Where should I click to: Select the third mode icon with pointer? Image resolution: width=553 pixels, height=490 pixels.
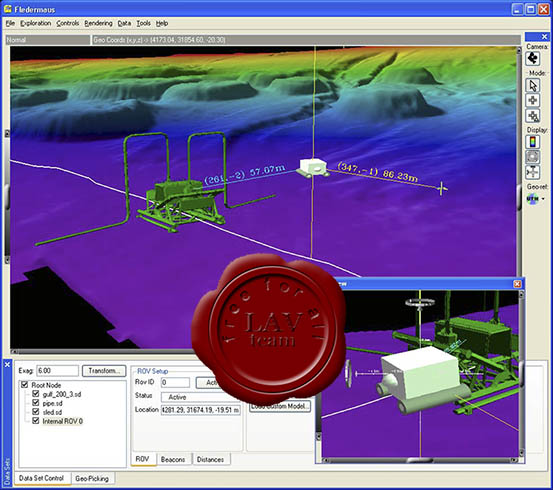click(533, 116)
